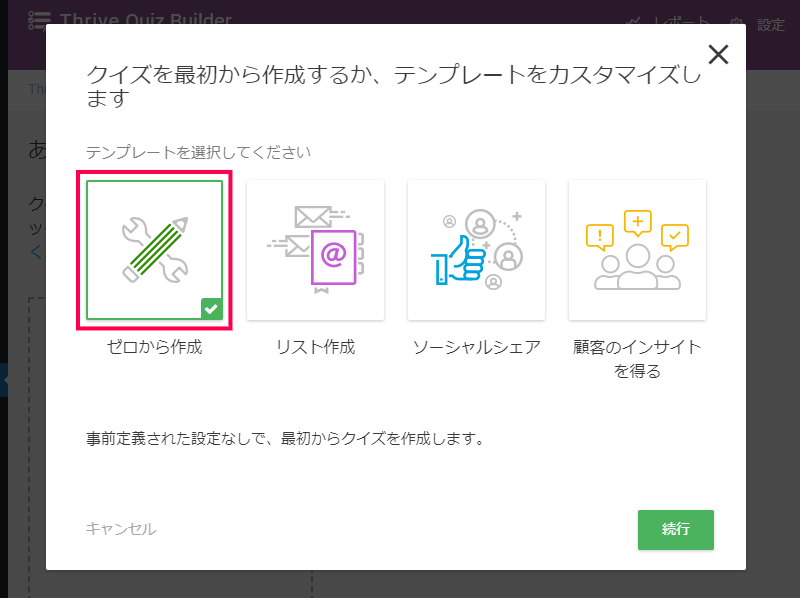Click the キャンセル link
This screenshot has width=800, height=598.
click(121, 529)
